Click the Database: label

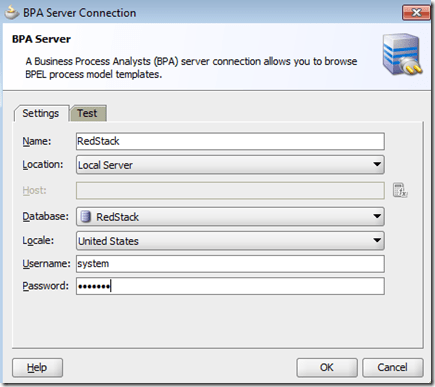[x=45, y=217]
